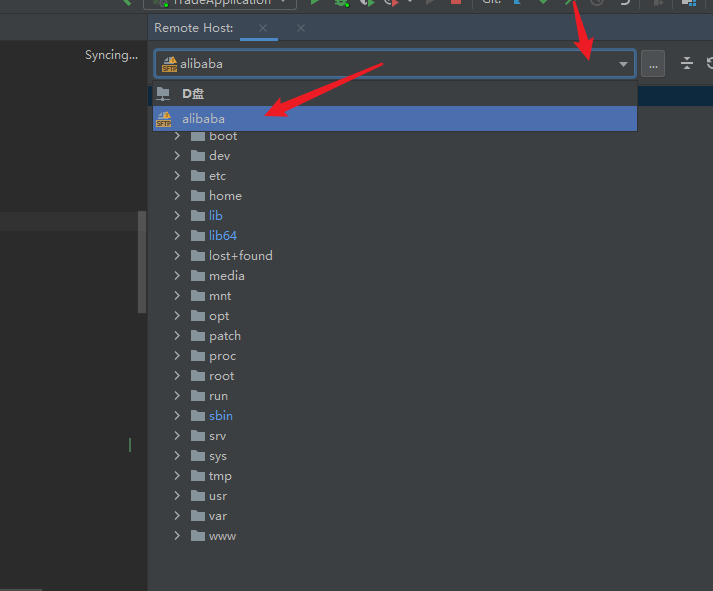This screenshot has width=713, height=591.
Task: Select the blue lib64 folder name
Action: tap(223, 236)
